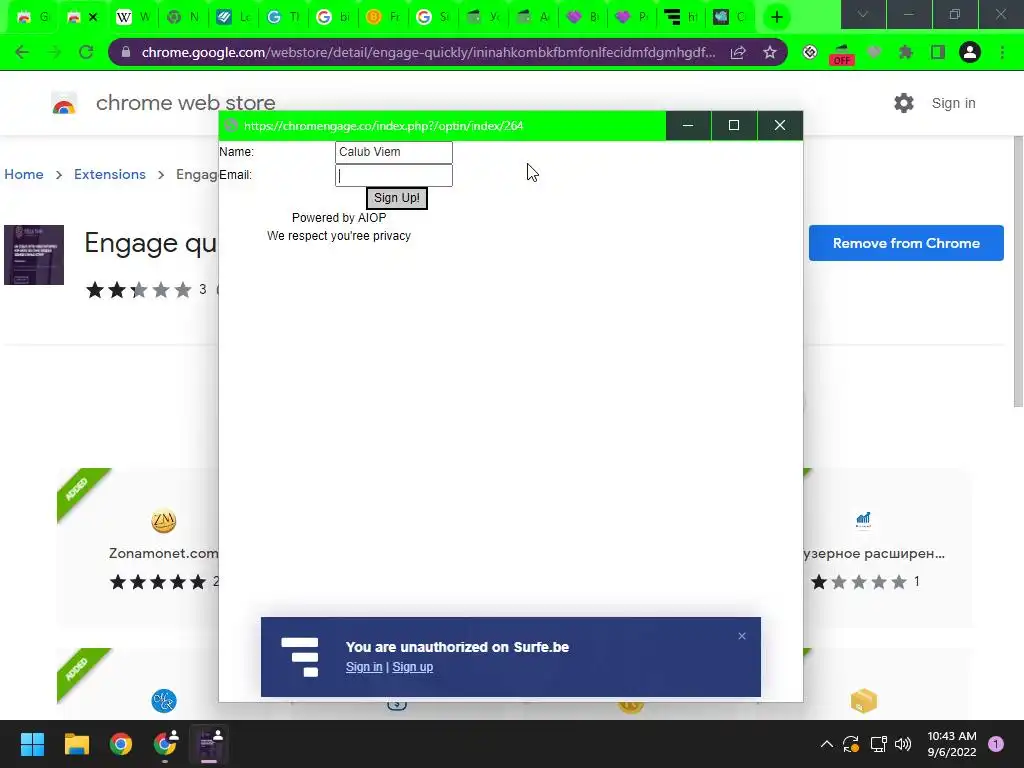
Task: Switch to the last tab labeled C
Action: coord(730,18)
